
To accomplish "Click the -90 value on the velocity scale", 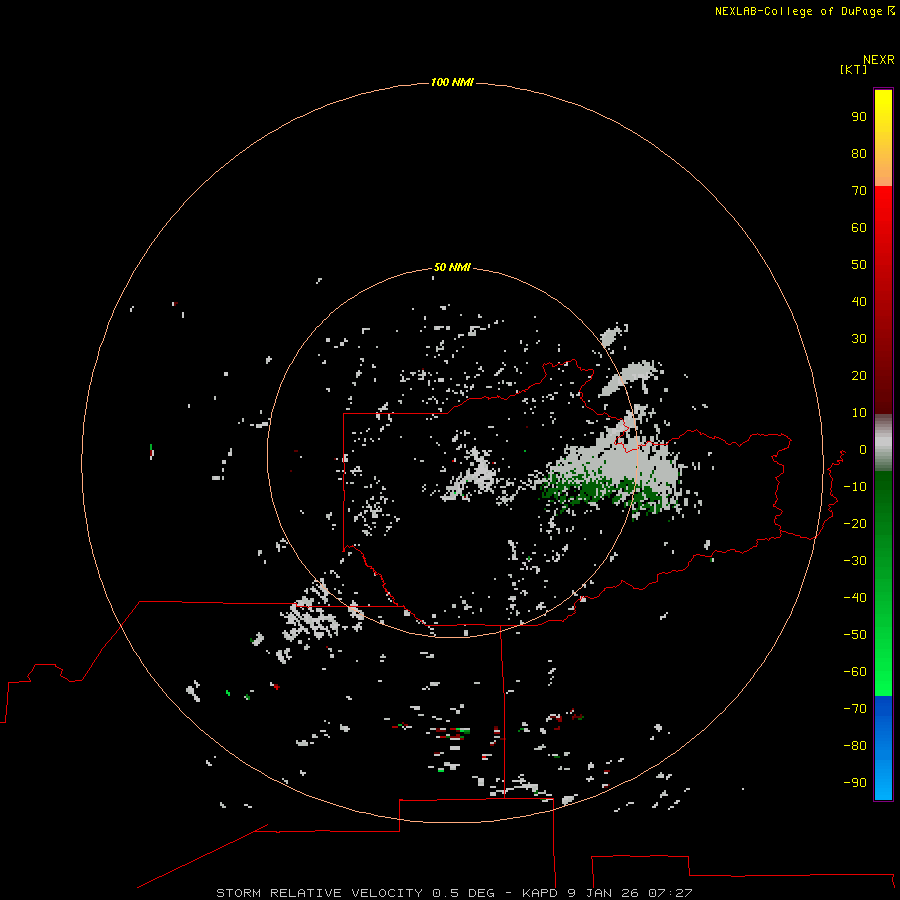I will coord(855,783).
